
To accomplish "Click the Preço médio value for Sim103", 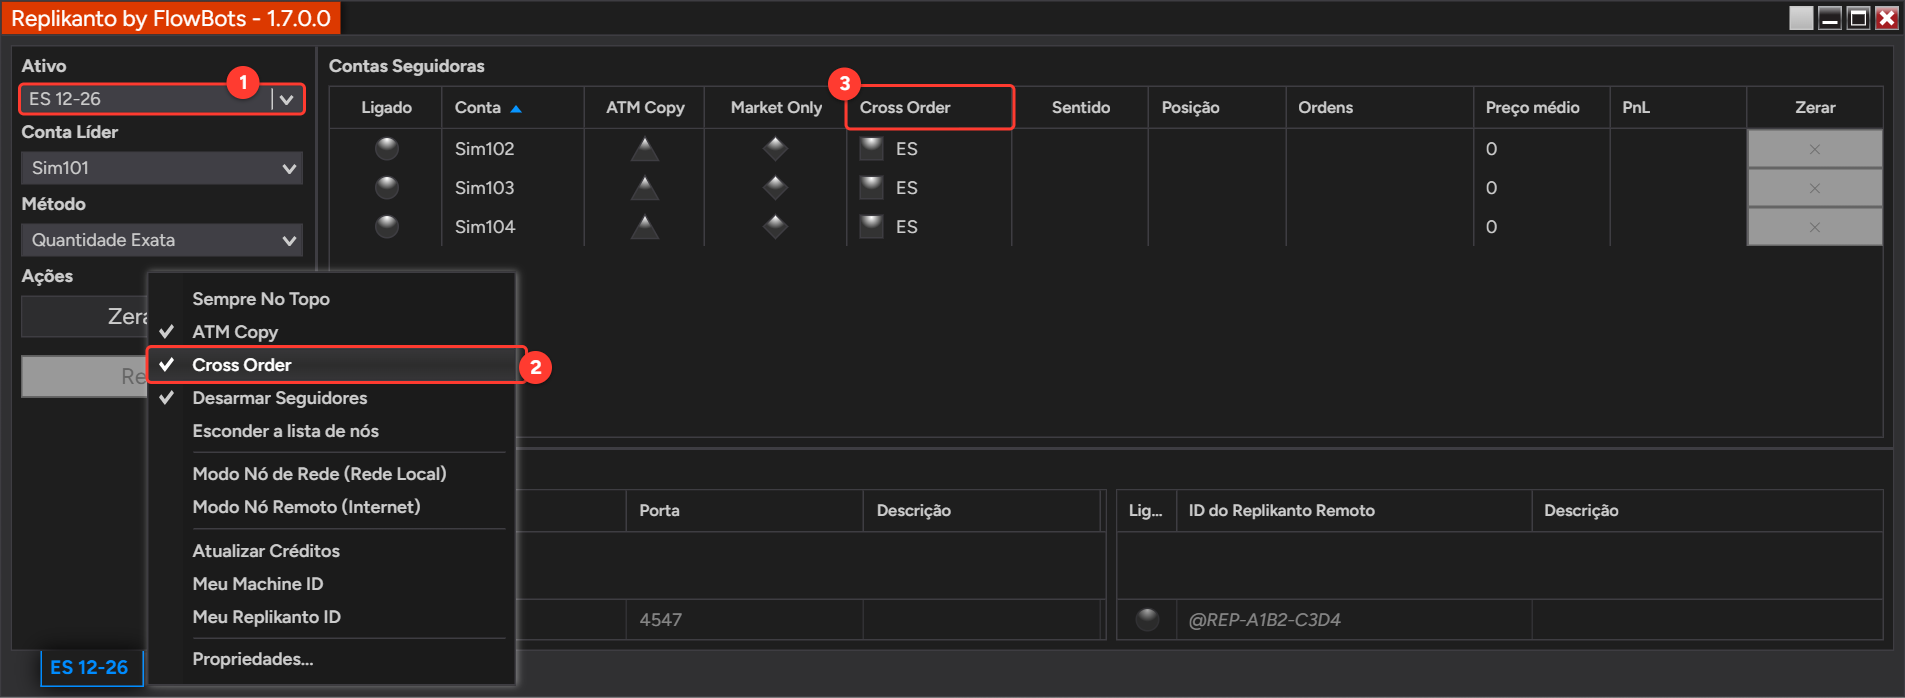I will [1491, 188].
